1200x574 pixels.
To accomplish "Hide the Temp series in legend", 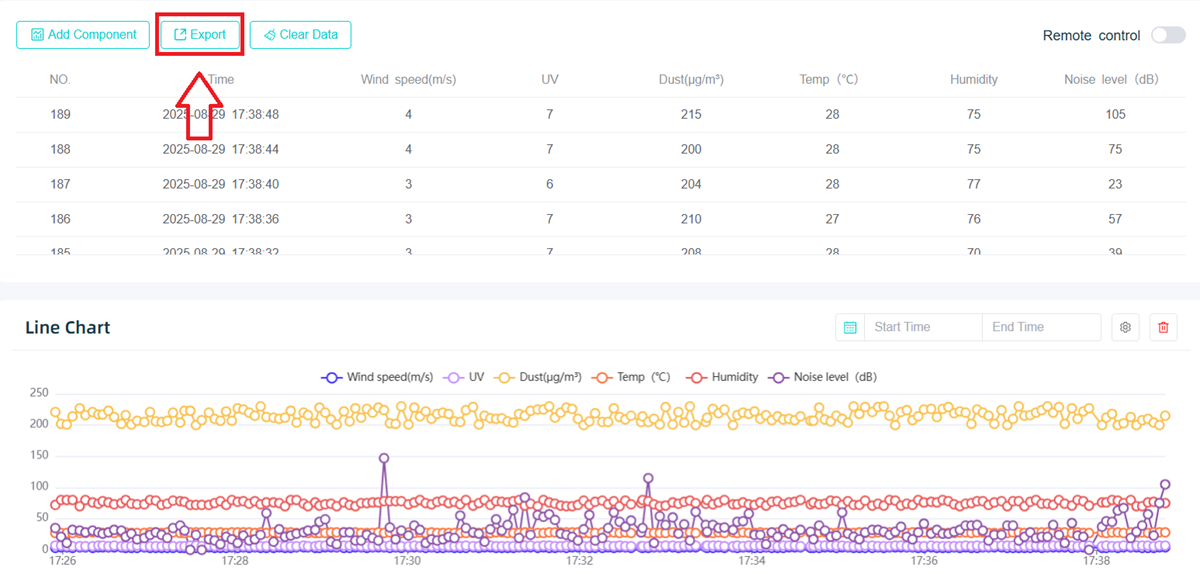I will [632, 377].
